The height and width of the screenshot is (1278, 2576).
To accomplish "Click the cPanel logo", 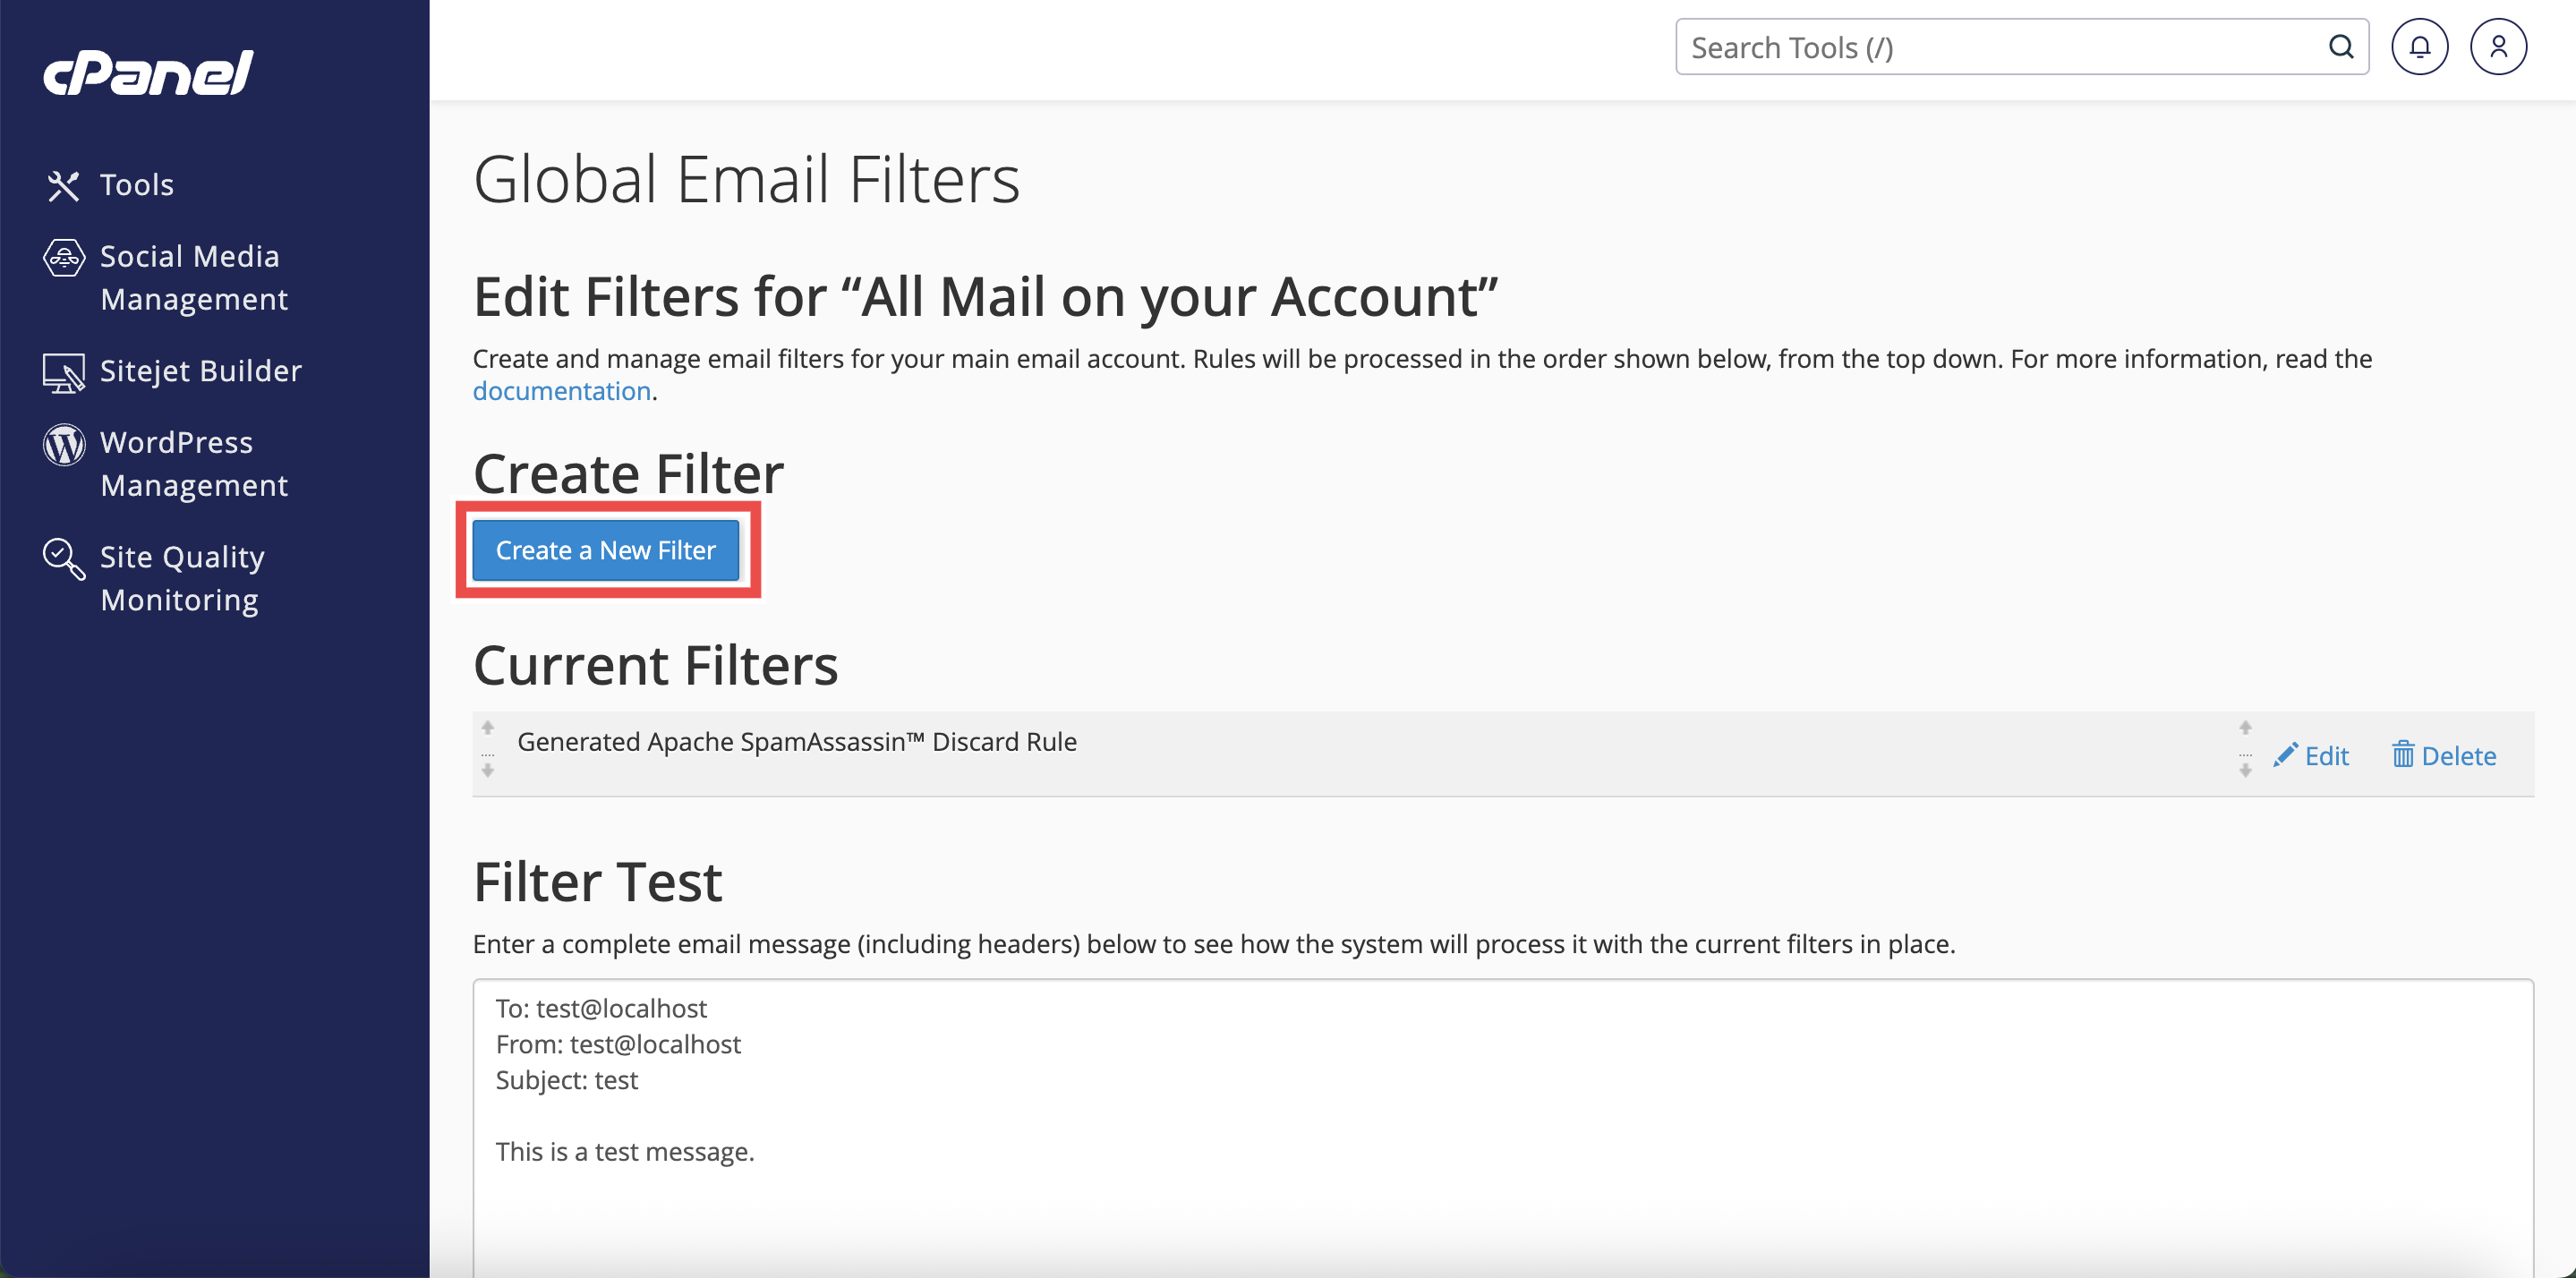I will (148, 73).
